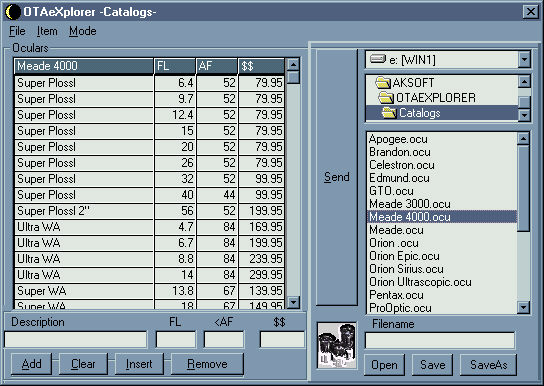Click the open Catalogs folder icon

pyautogui.click(x=389, y=113)
